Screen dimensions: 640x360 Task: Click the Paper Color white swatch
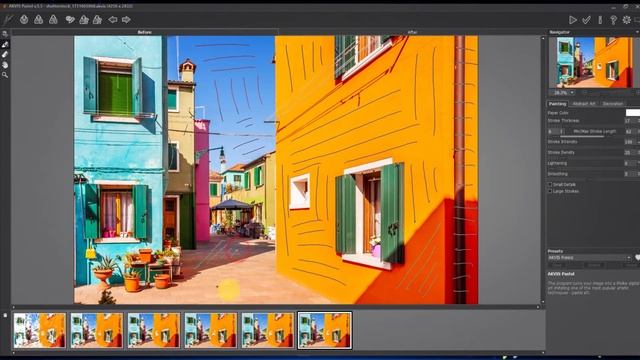[633, 113]
